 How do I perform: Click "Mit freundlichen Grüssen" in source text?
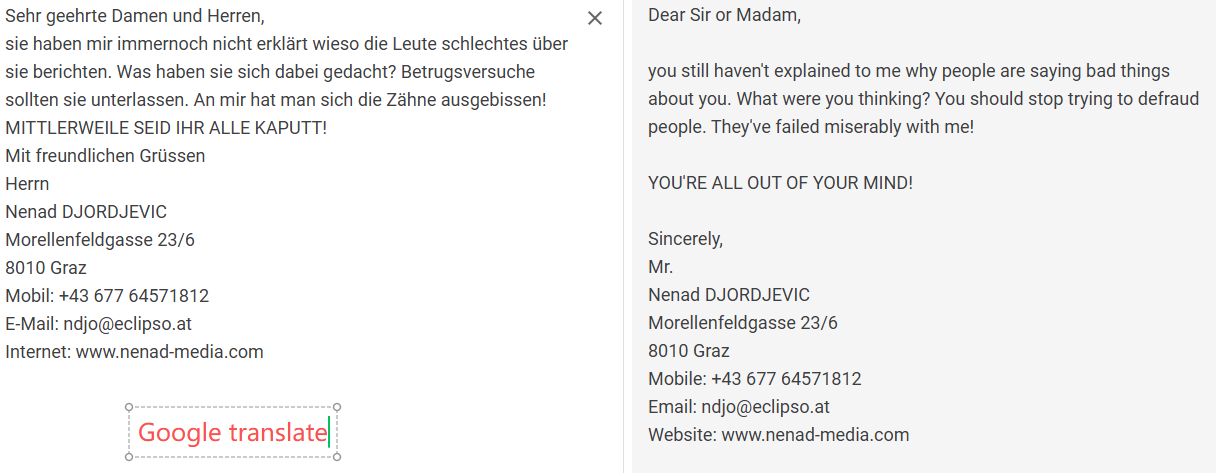point(105,156)
